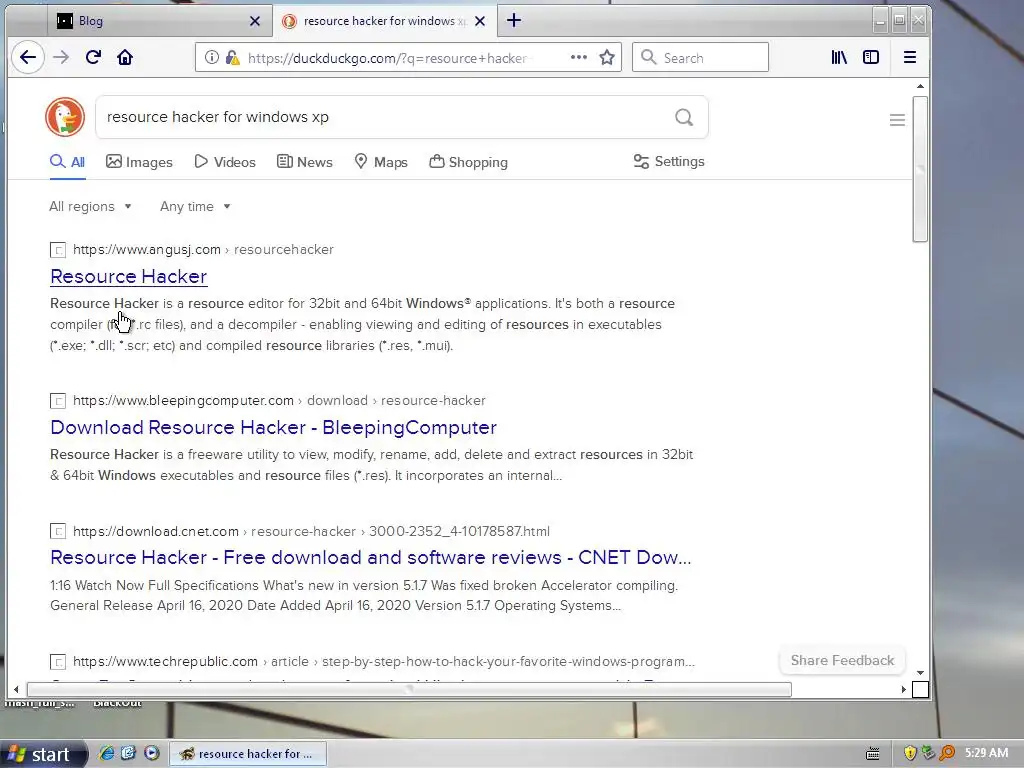
Task: Click the security shield tray icon
Action: pos(910,753)
